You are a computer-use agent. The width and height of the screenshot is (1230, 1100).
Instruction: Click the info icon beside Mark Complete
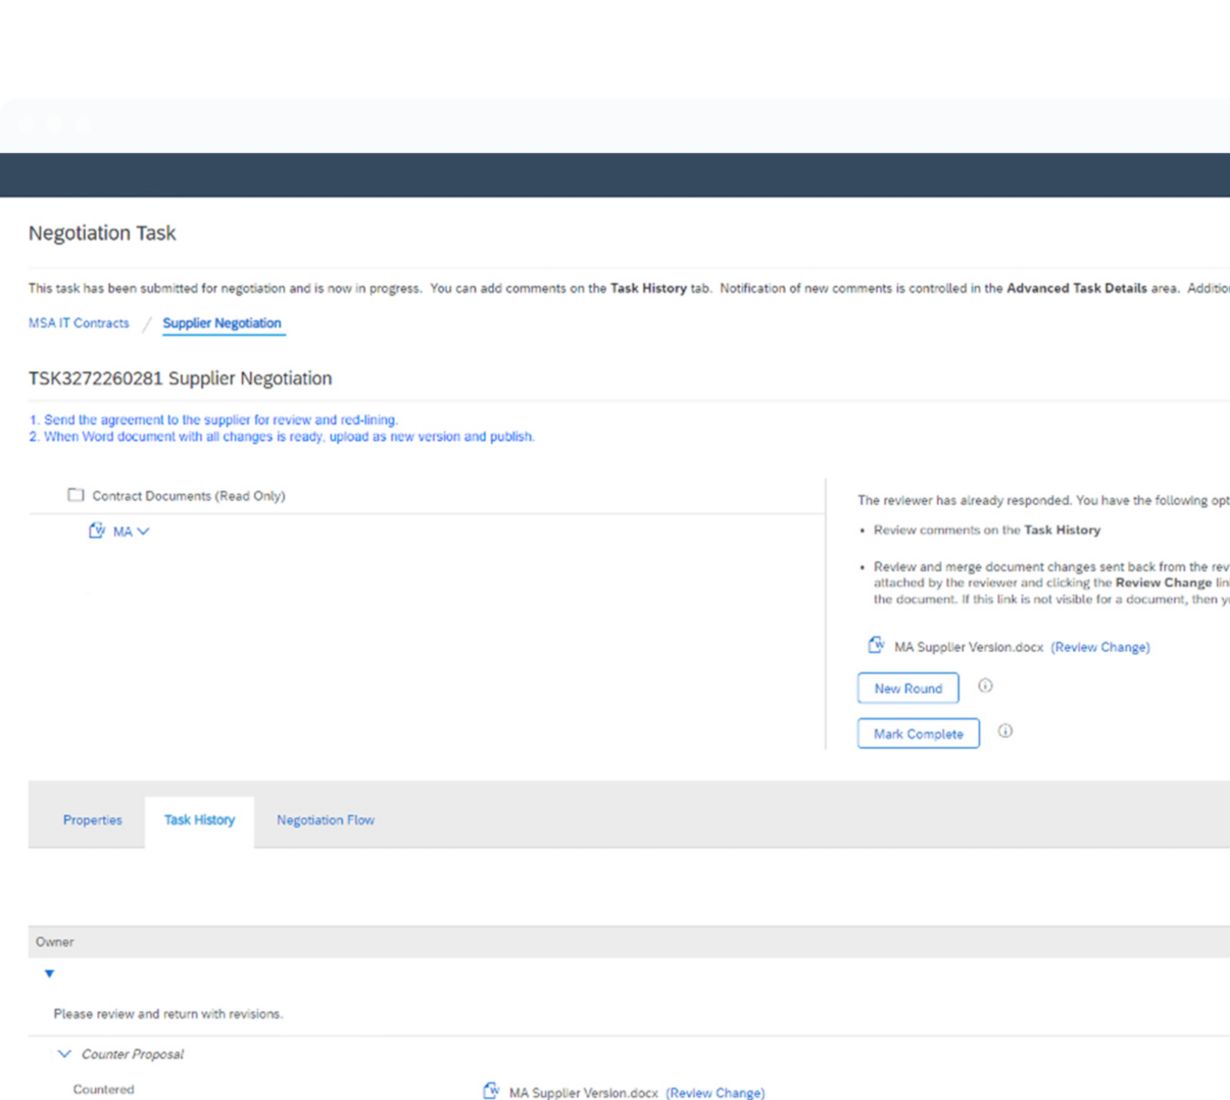click(1005, 731)
